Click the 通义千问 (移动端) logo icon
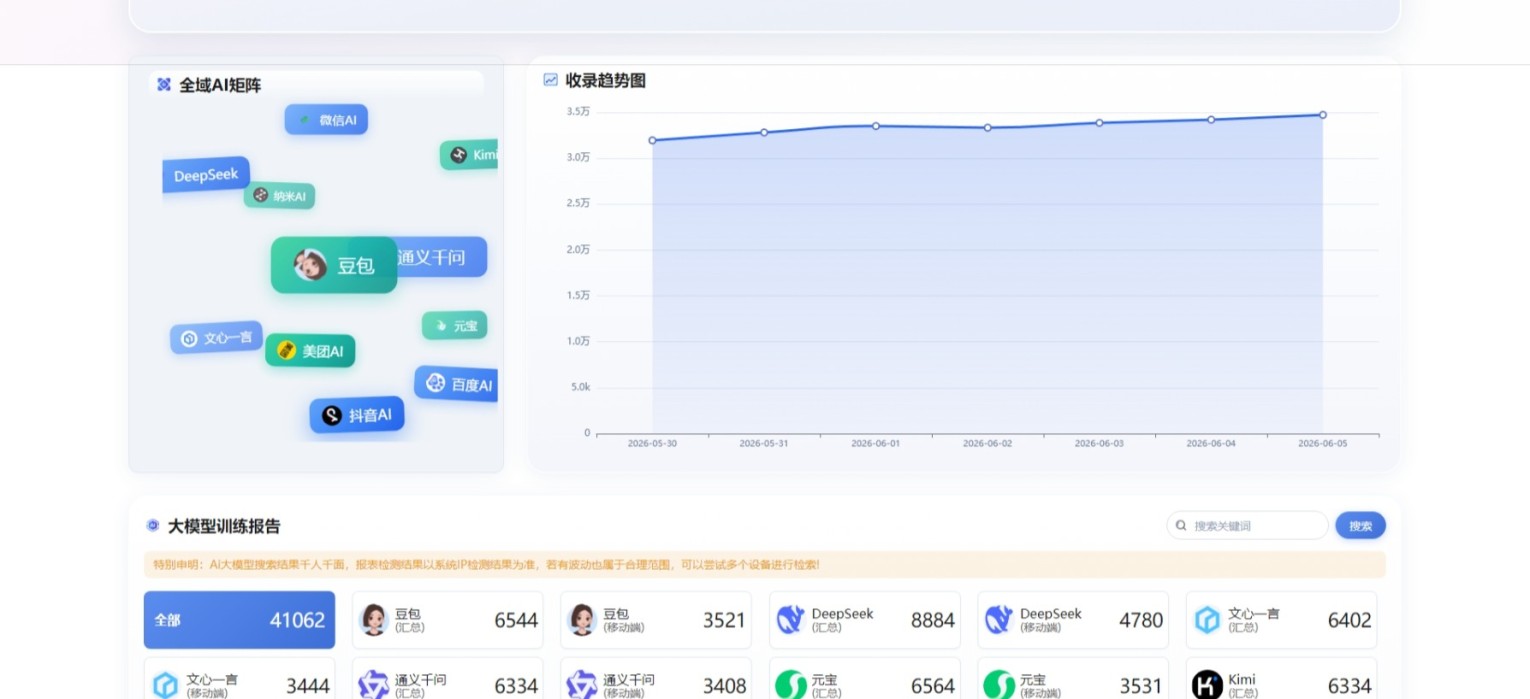This screenshot has width=1530, height=699. [582, 686]
